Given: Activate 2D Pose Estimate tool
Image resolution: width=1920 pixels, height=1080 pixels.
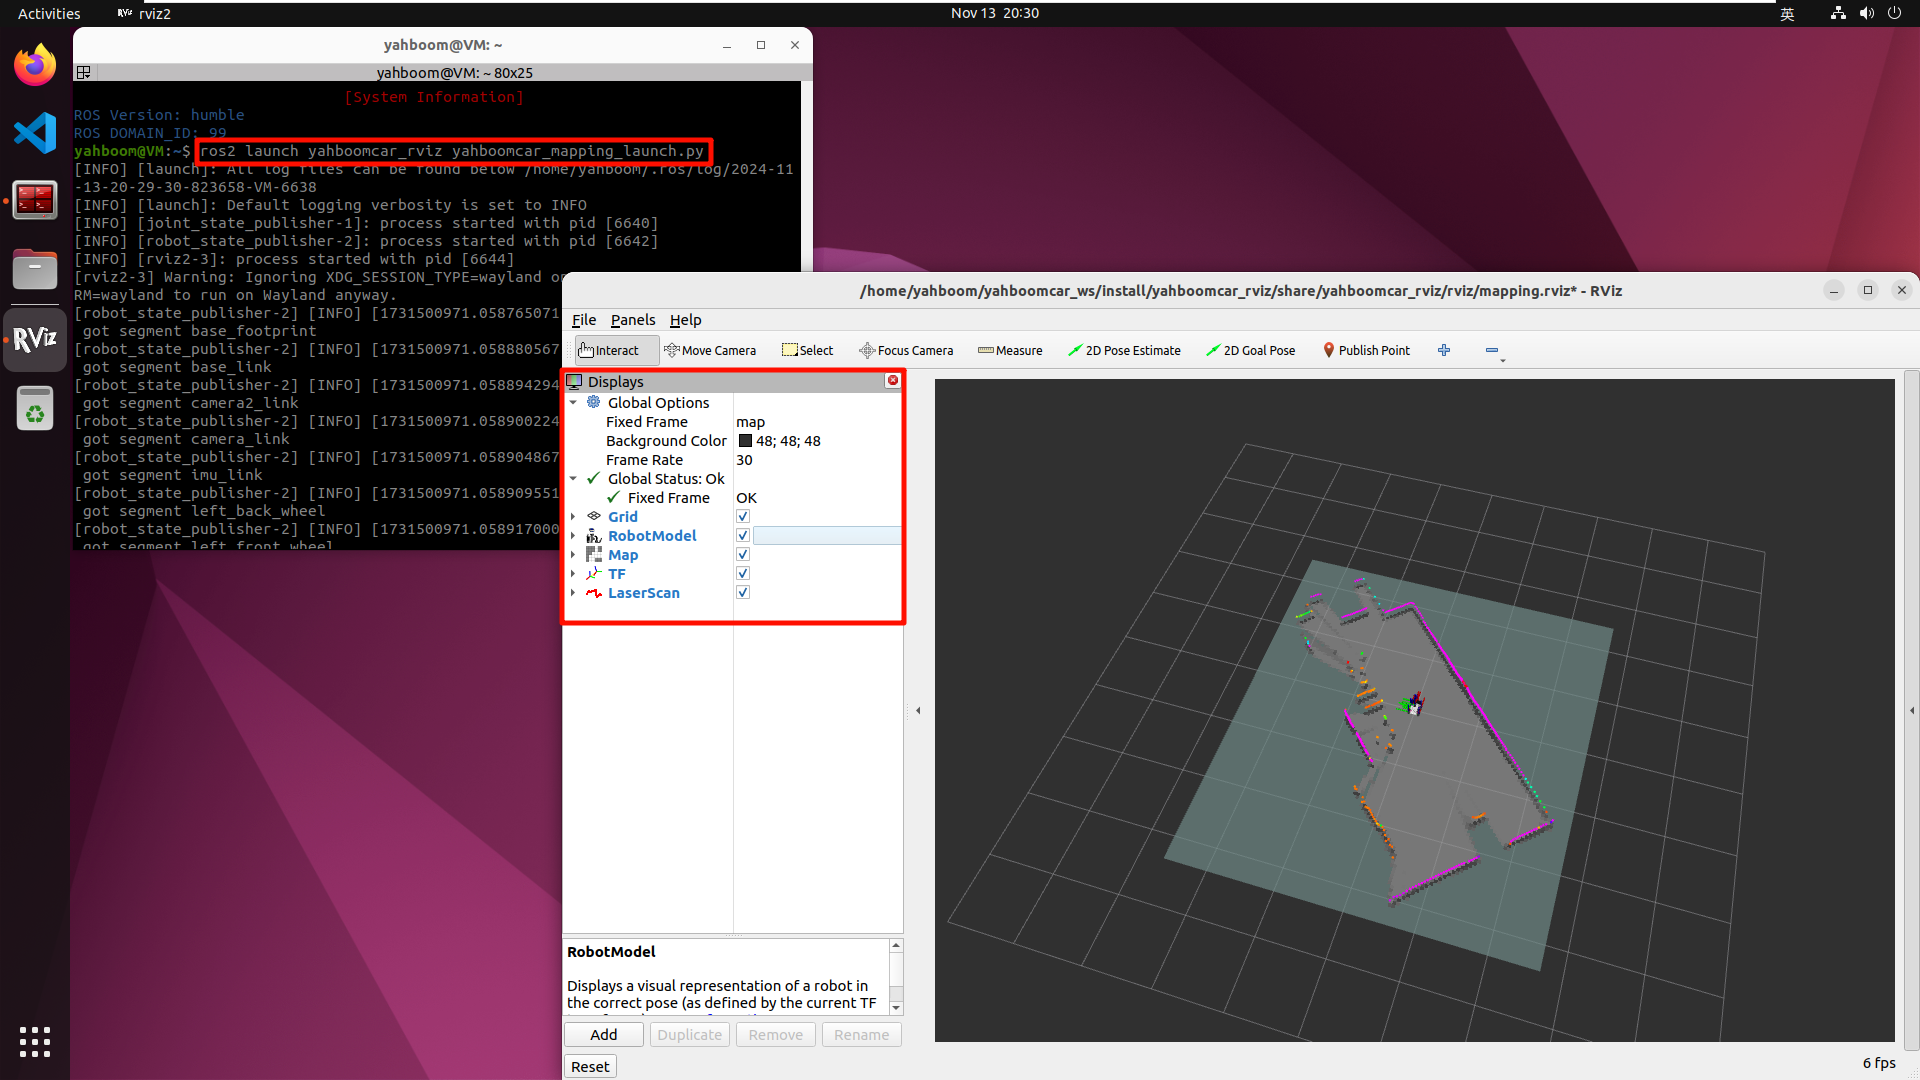Looking at the screenshot, I should [x=1124, y=350].
